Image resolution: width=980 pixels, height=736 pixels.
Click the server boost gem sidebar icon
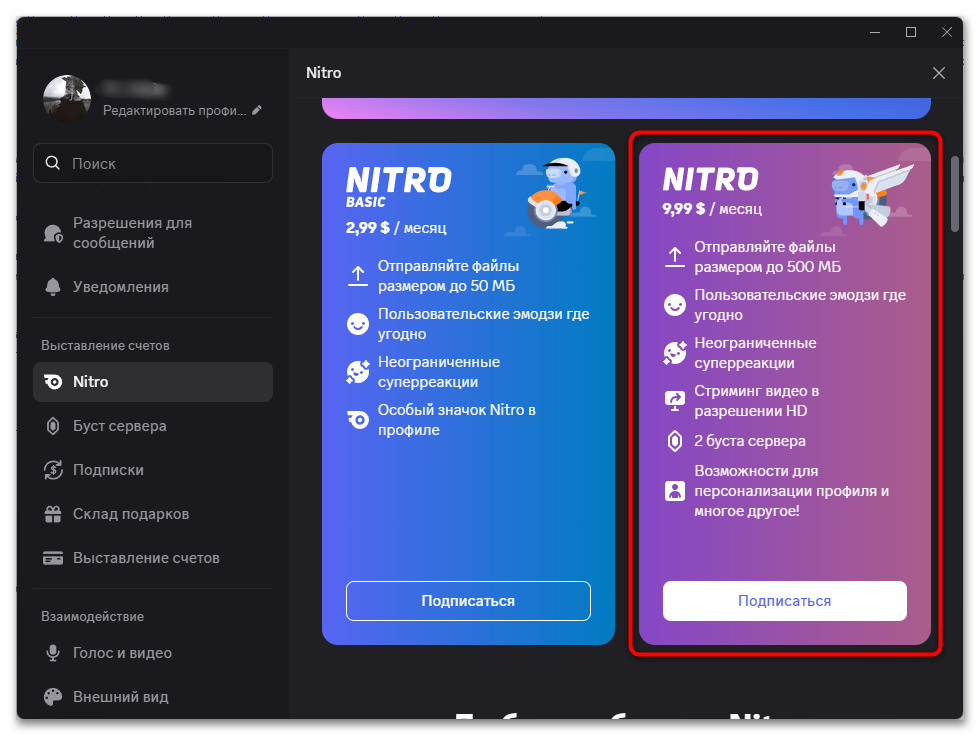click(x=53, y=426)
